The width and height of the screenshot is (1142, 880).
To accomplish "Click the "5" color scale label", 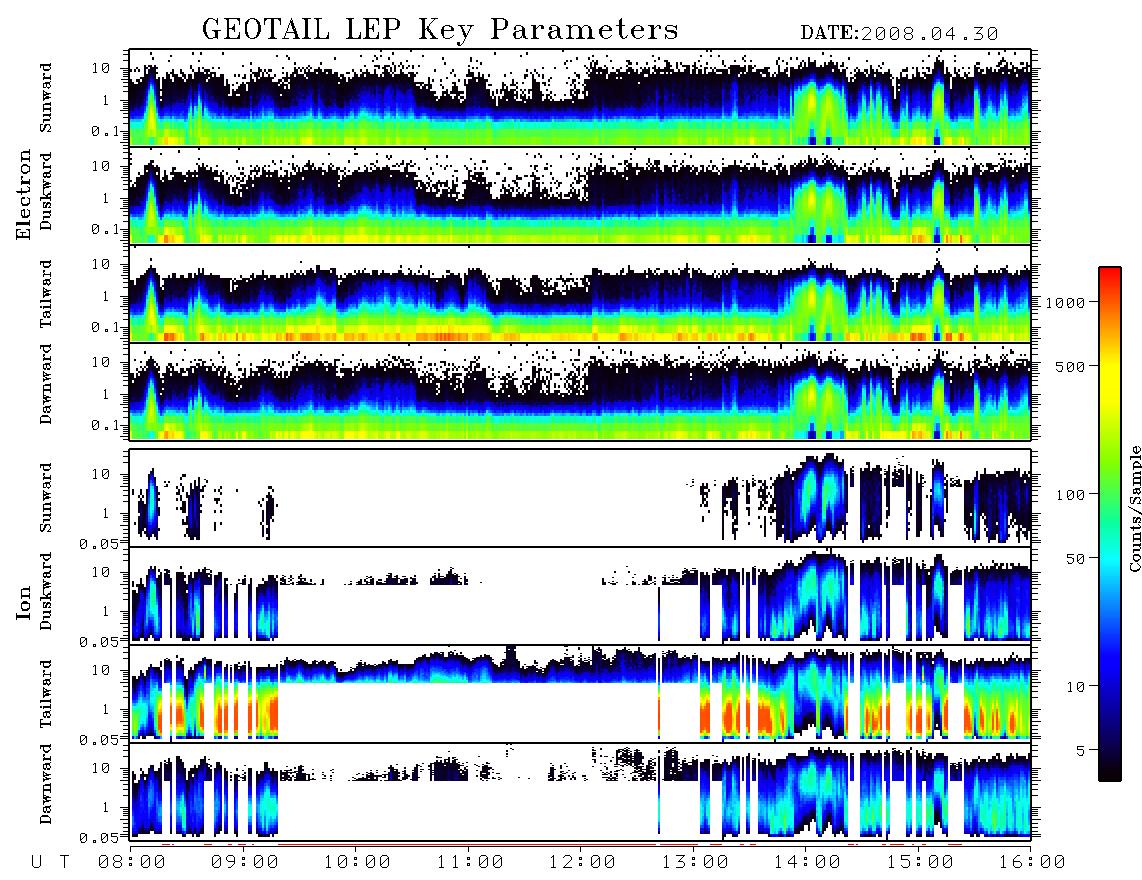I will pos(1081,750).
